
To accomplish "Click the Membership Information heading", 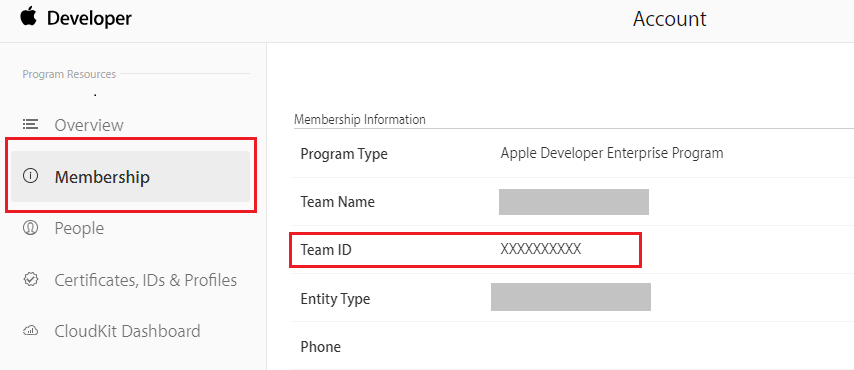I will coord(359,119).
